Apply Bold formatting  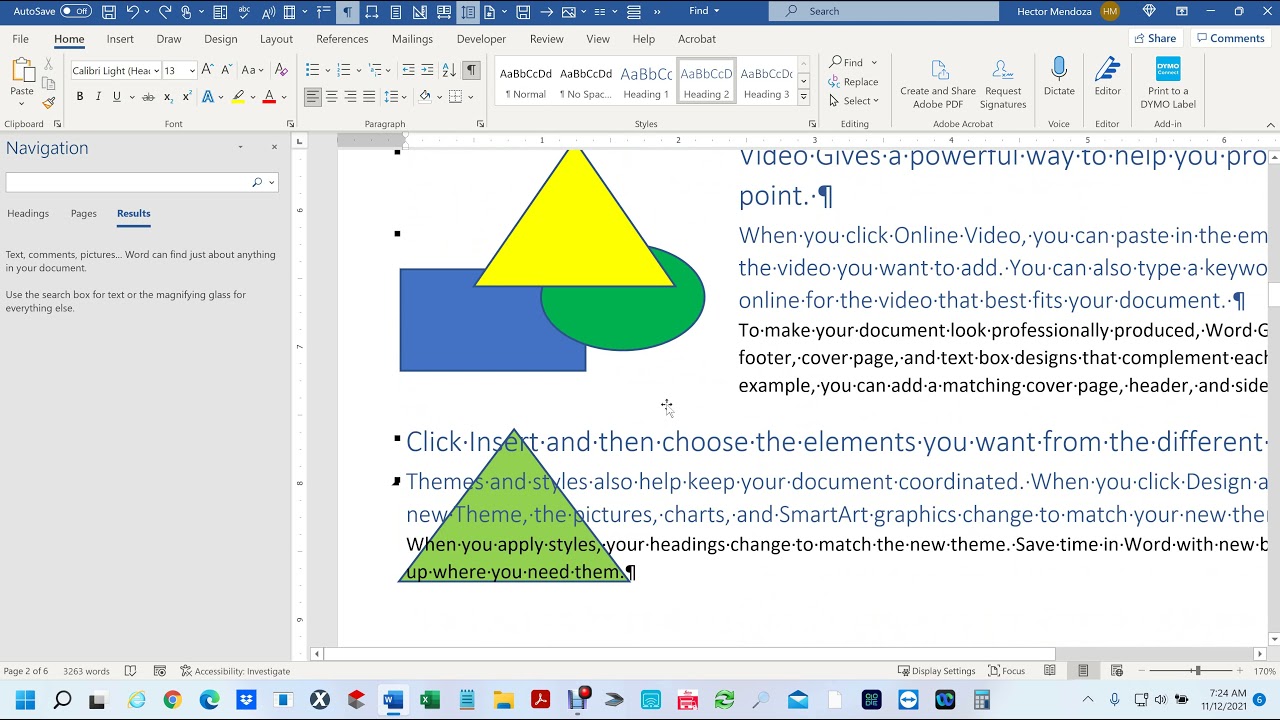click(80, 97)
